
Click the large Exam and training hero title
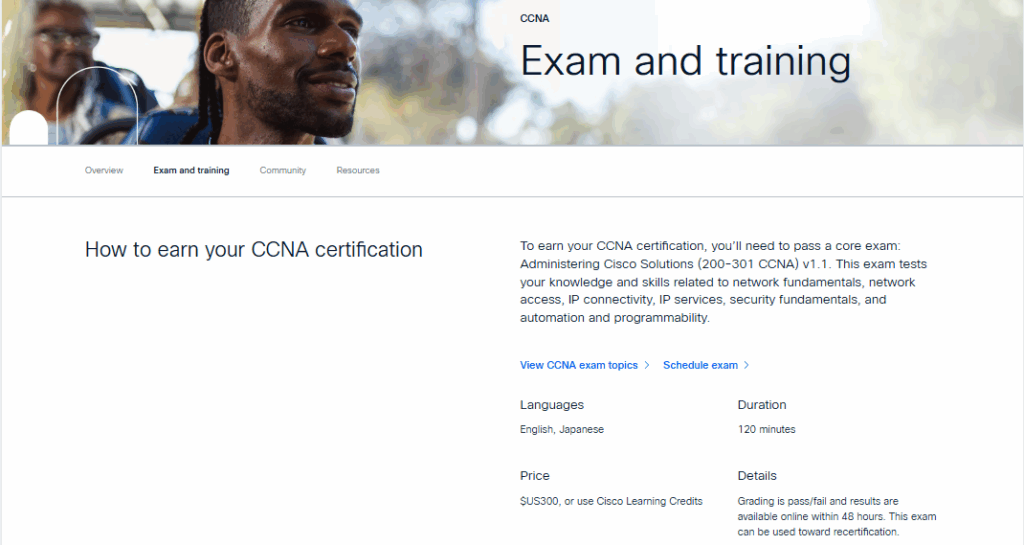point(685,61)
